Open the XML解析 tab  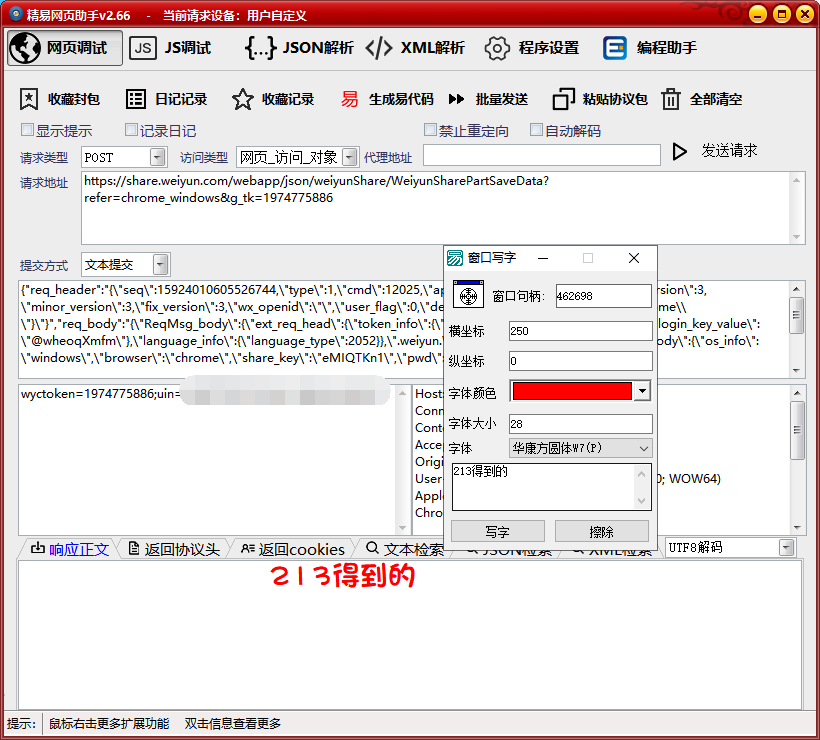tap(415, 48)
